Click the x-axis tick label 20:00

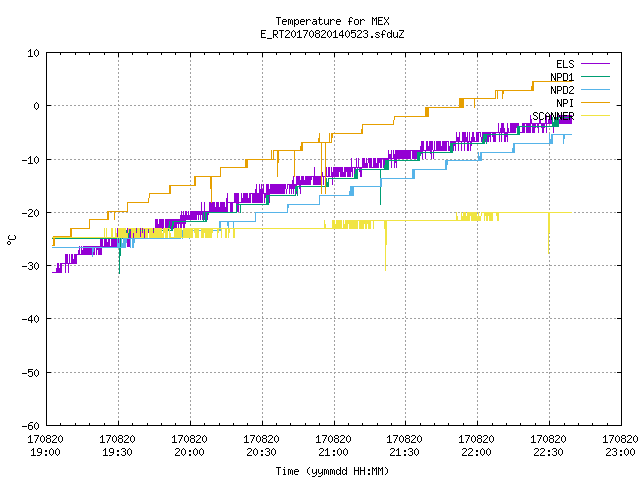(x=189, y=452)
